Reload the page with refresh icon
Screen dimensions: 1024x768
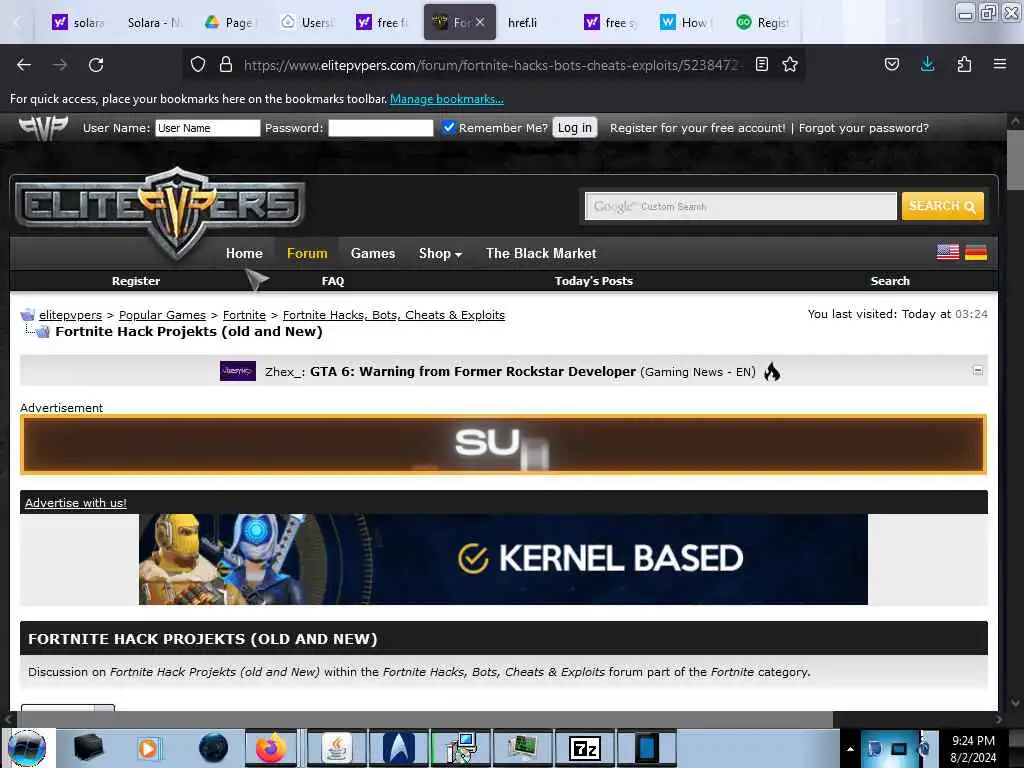(x=96, y=65)
